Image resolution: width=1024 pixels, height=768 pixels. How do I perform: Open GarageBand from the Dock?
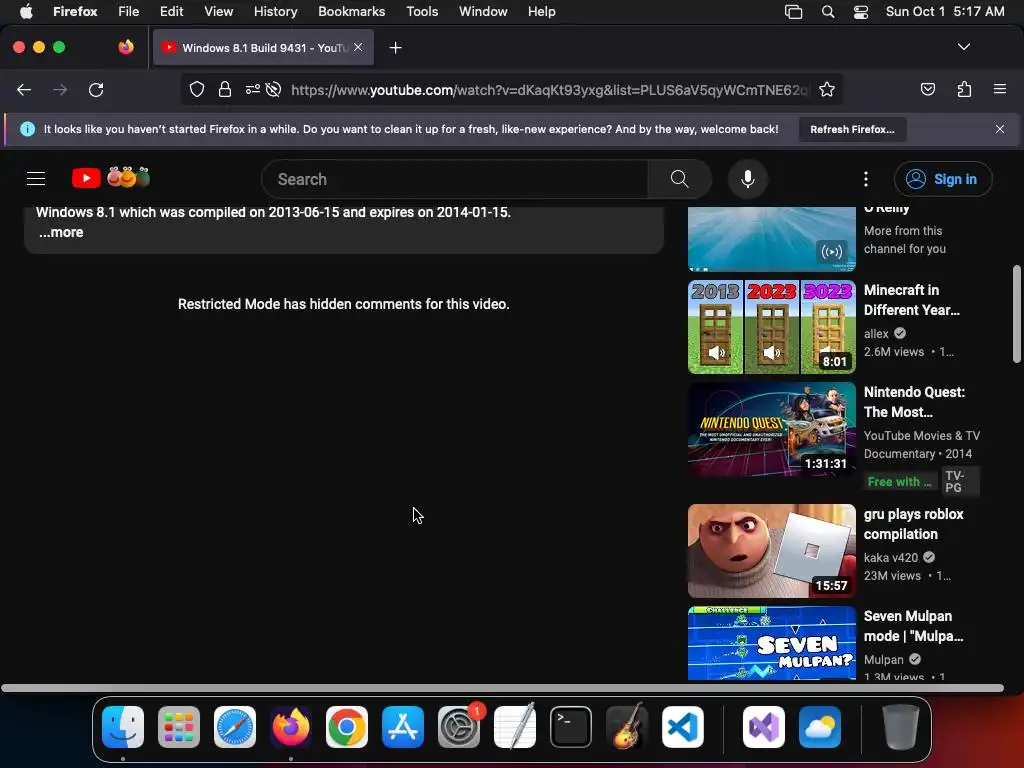(x=627, y=727)
